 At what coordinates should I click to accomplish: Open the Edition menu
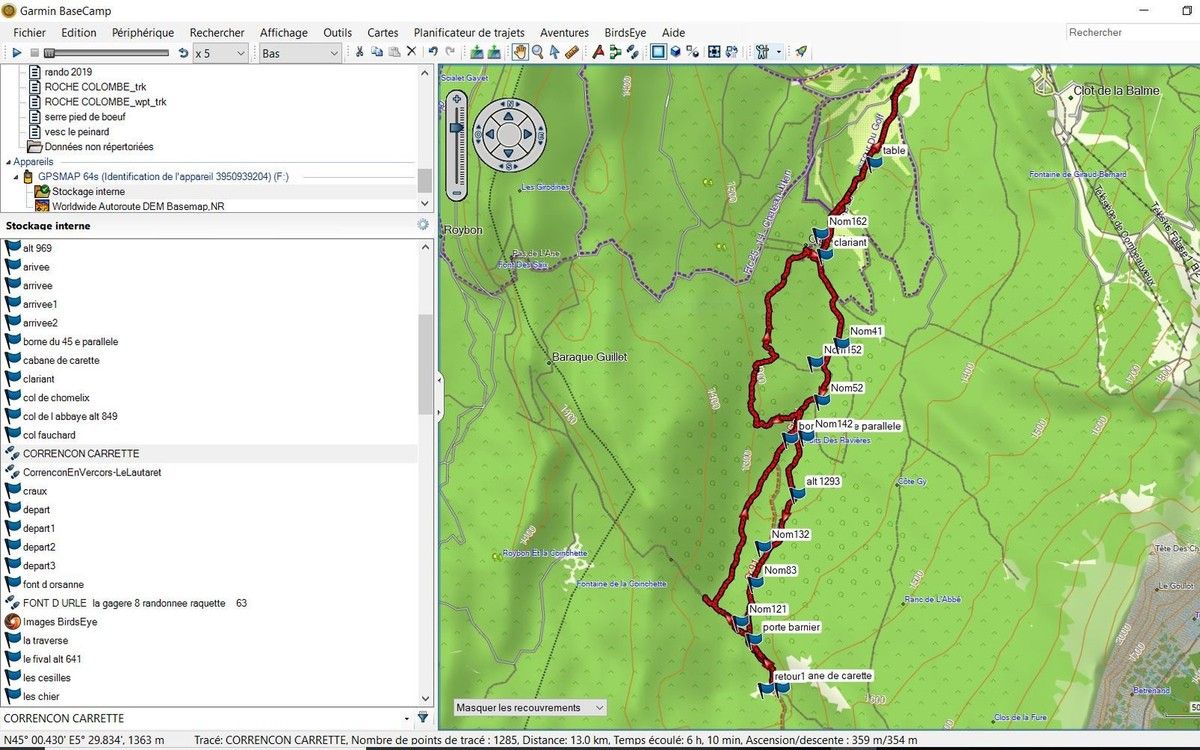[x=79, y=33]
